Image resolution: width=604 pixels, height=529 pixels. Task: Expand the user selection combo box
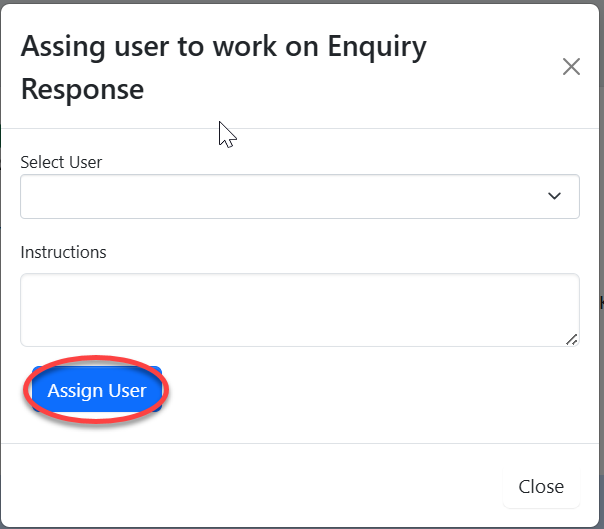pyautogui.click(x=299, y=196)
